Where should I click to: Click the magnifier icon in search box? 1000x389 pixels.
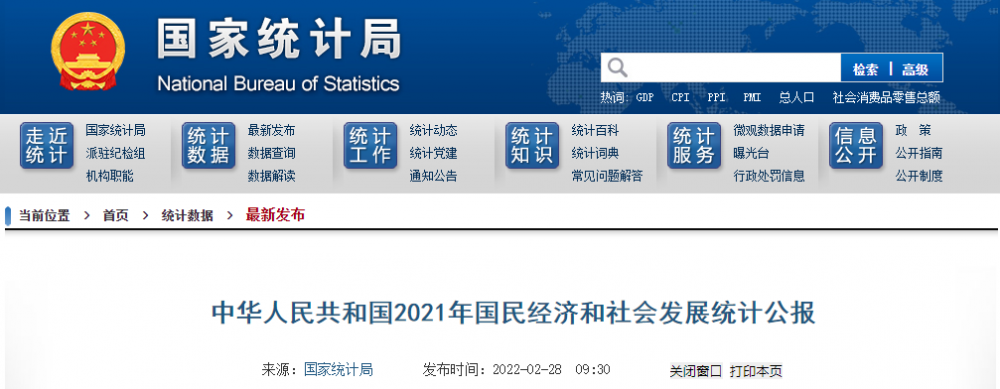[617, 68]
